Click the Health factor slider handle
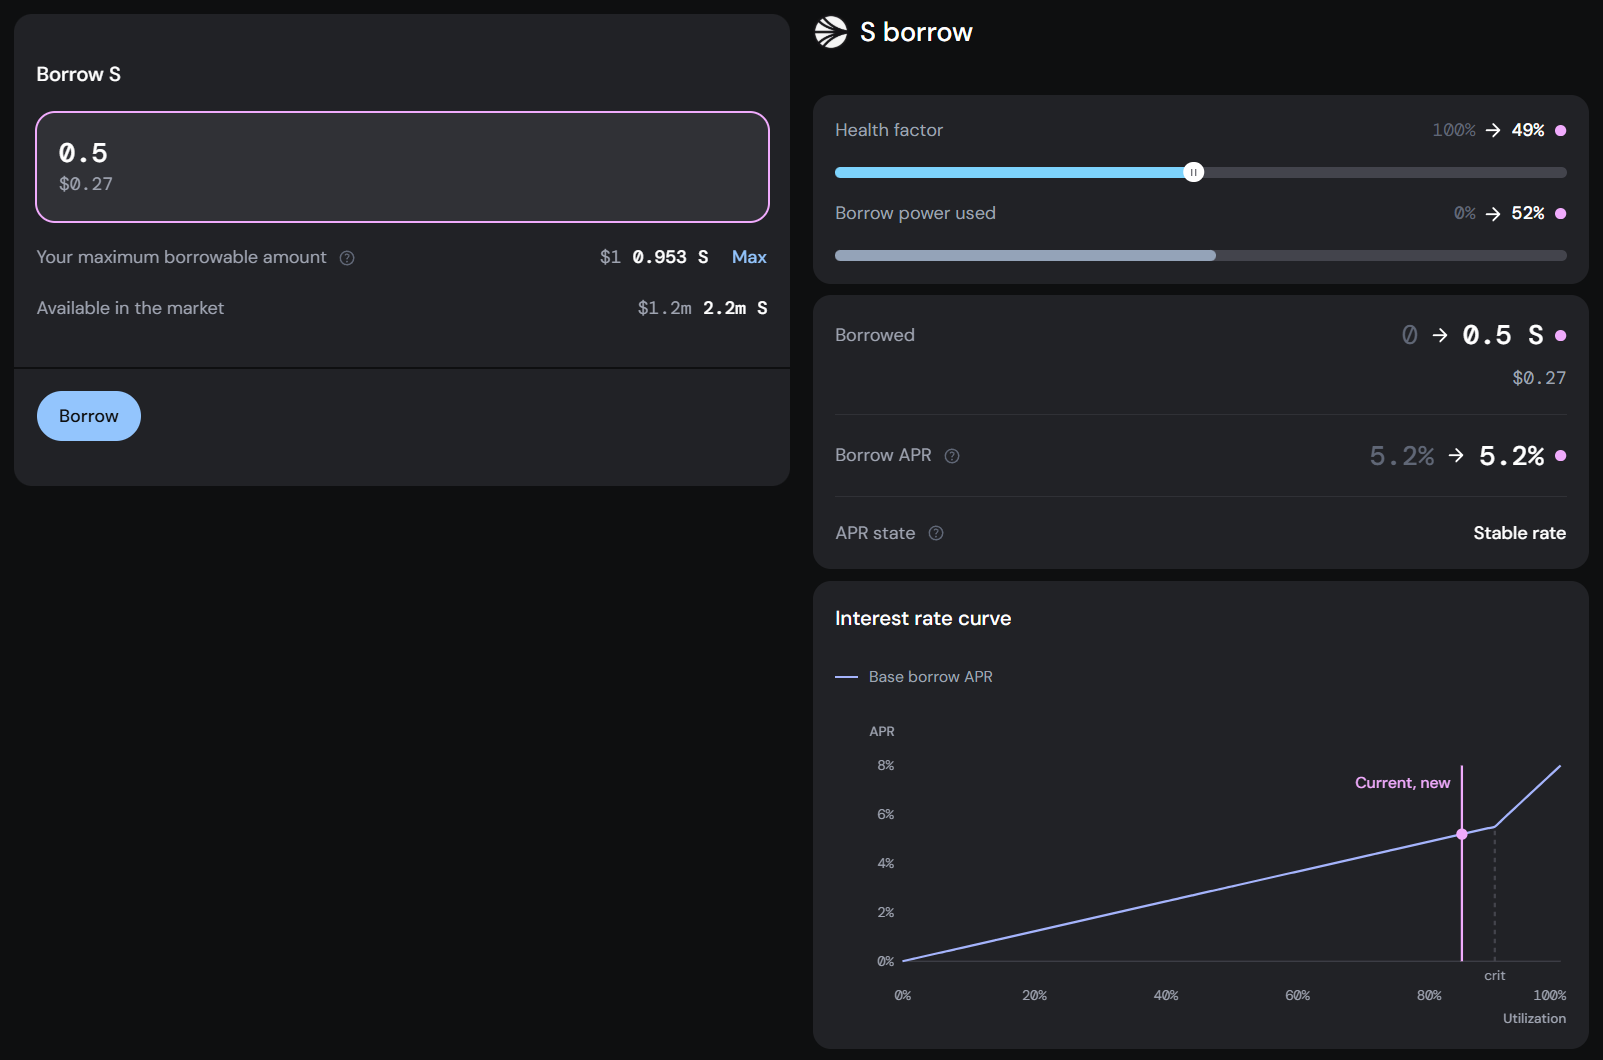 pos(1193,172)
